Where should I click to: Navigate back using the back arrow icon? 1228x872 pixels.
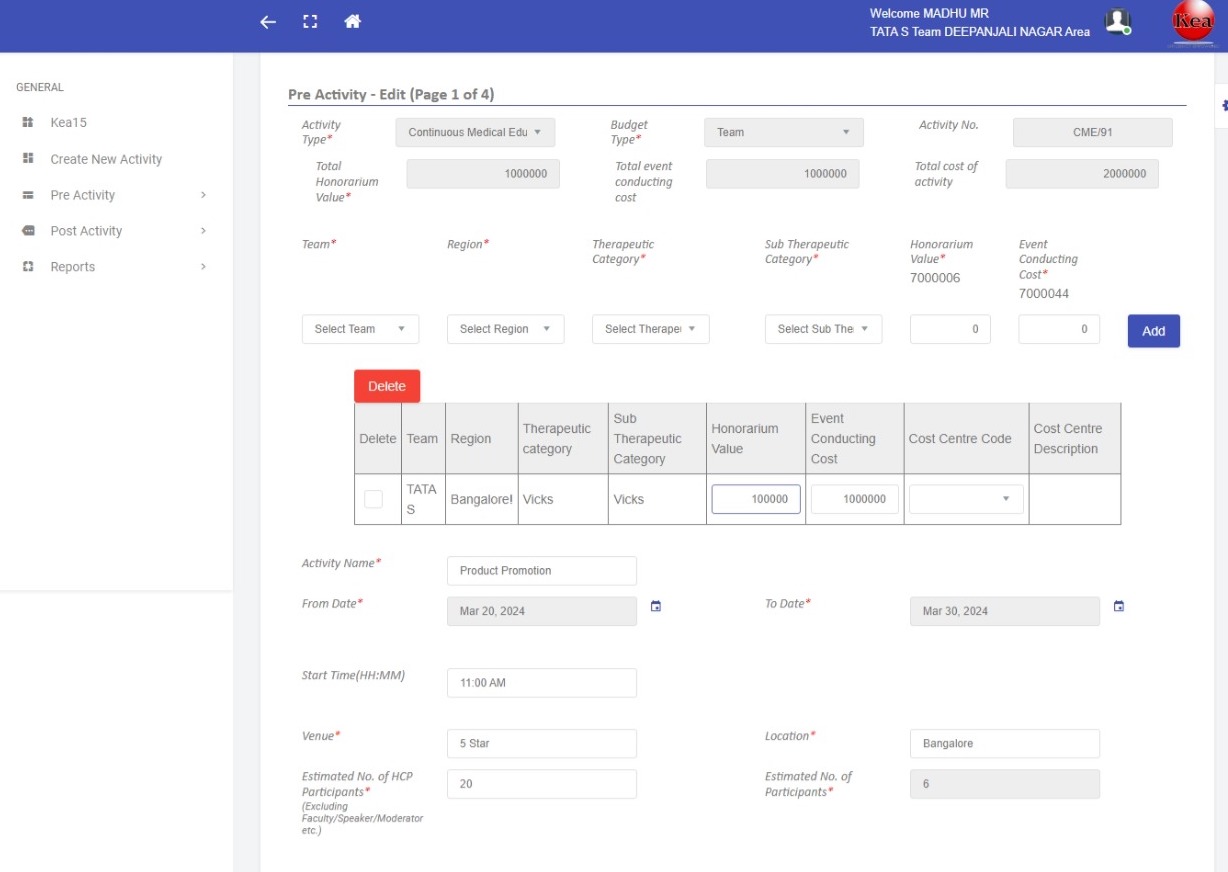[x=266, y=21]
